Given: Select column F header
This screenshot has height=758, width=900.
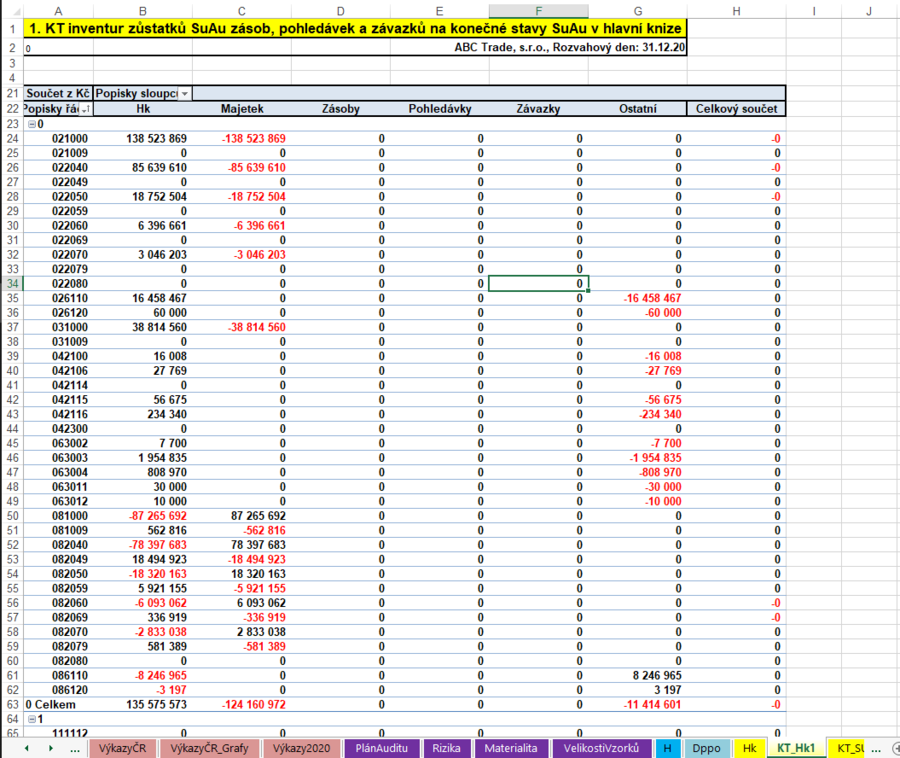Looking at the screenshot, I should click(x=539, y=10).
